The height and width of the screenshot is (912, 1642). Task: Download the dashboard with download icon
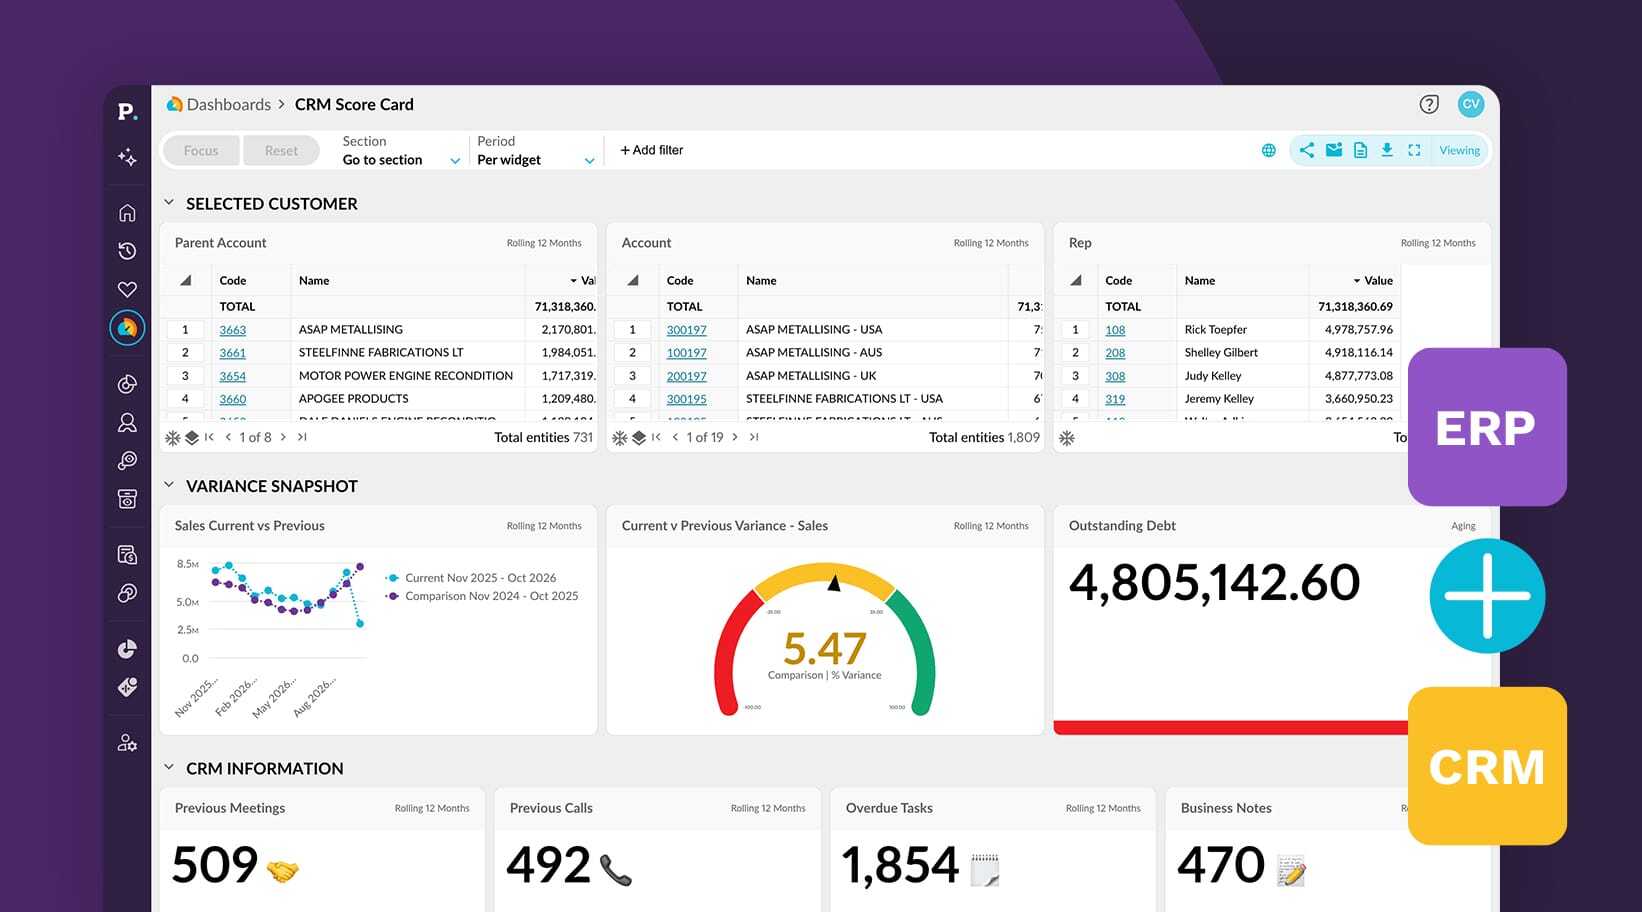tap(1387, 150)
